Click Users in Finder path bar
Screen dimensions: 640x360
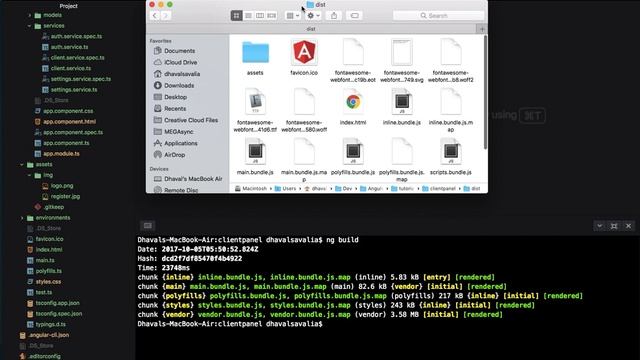click(285, 189)
